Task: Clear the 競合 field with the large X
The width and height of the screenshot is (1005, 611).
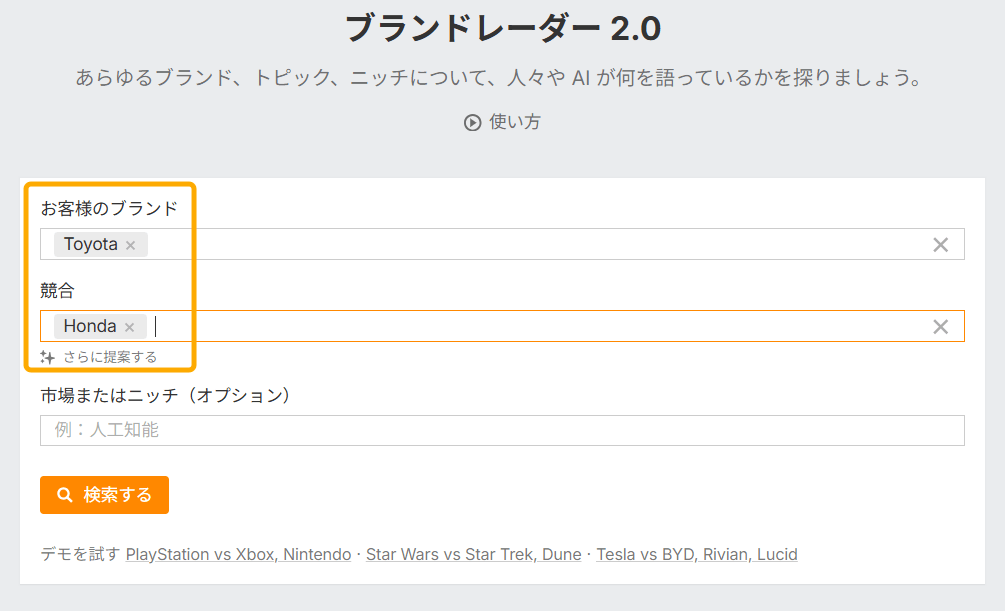Action: [x=940, y=327]
